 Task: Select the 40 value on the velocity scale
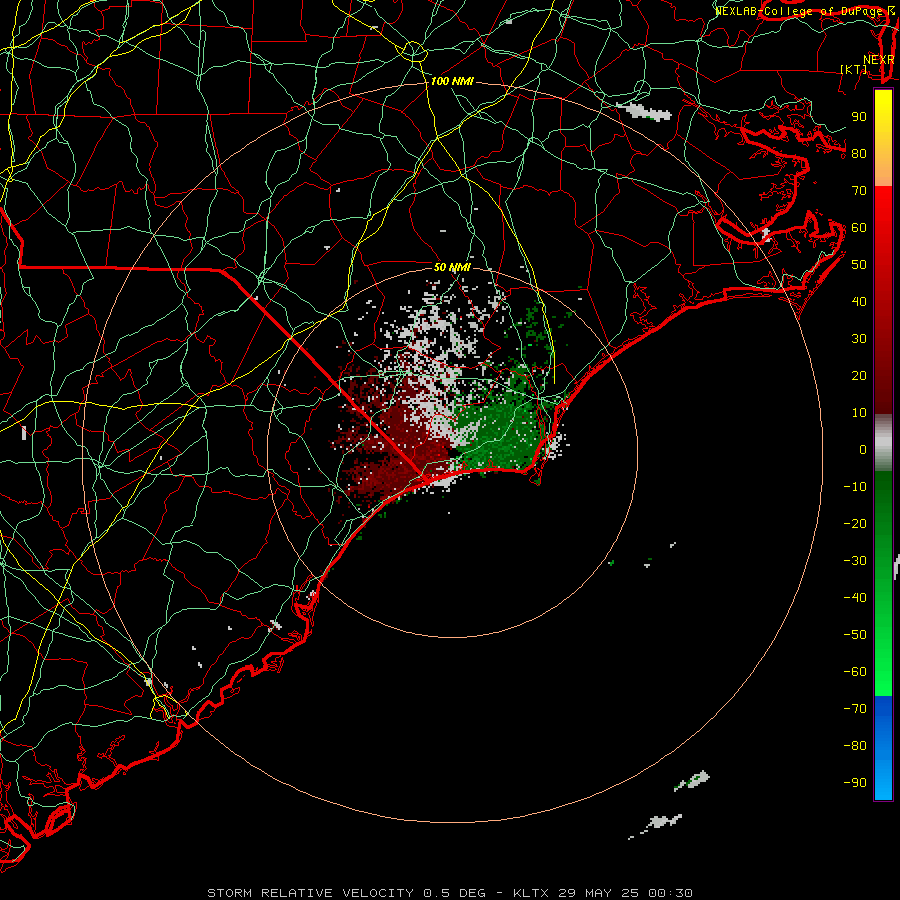(x=859, y=301)
